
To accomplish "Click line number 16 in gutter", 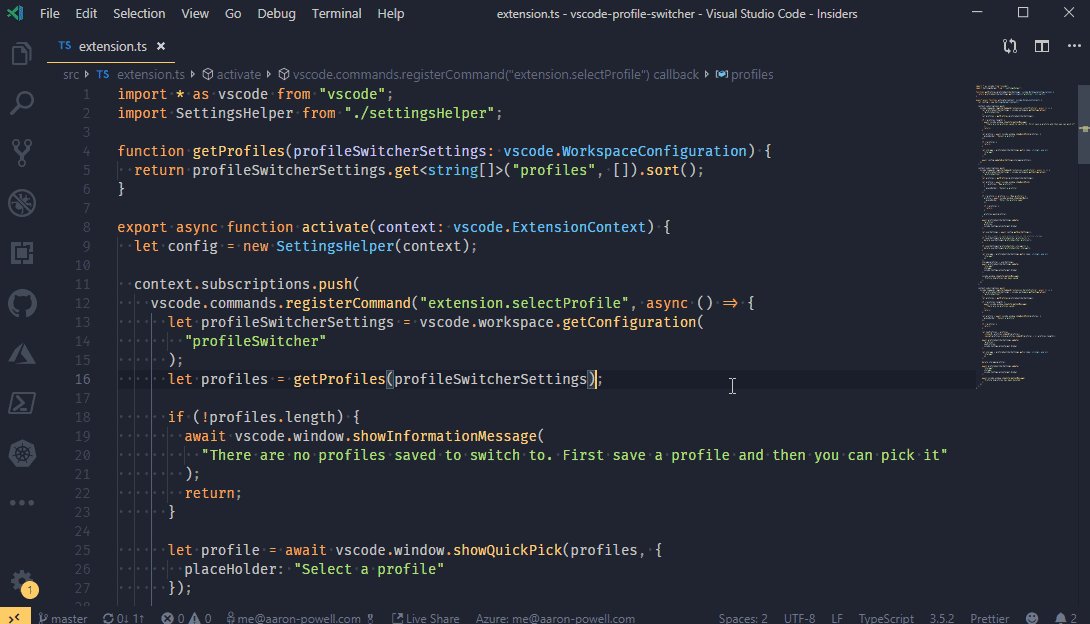I will pyautogui.click(x=82, y=379).
